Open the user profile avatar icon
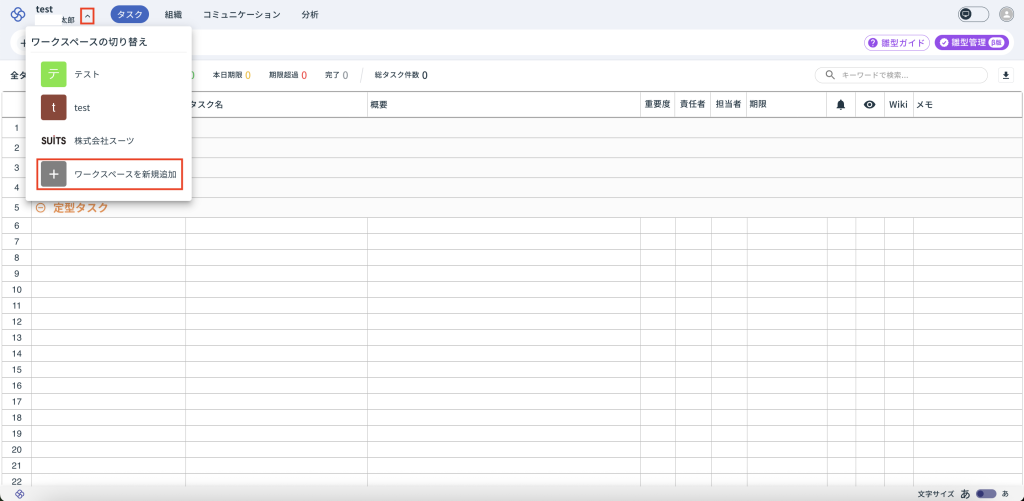1024x501 pixels. click(x=1006, y=14)
